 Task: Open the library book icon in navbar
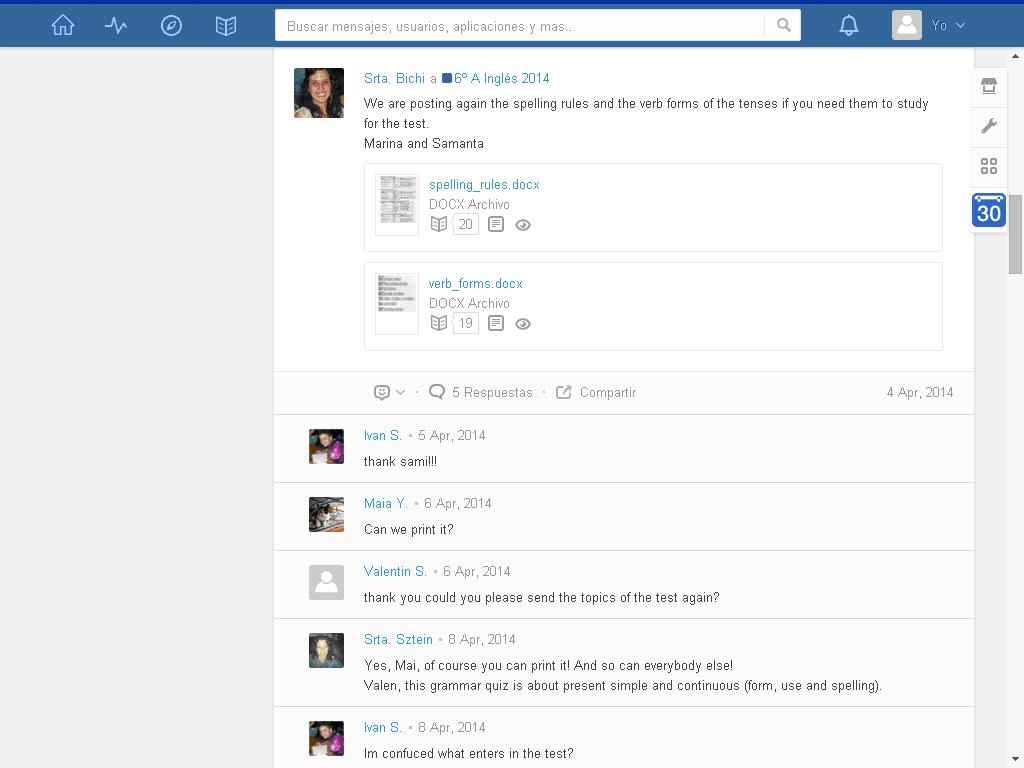pos(226,25)
